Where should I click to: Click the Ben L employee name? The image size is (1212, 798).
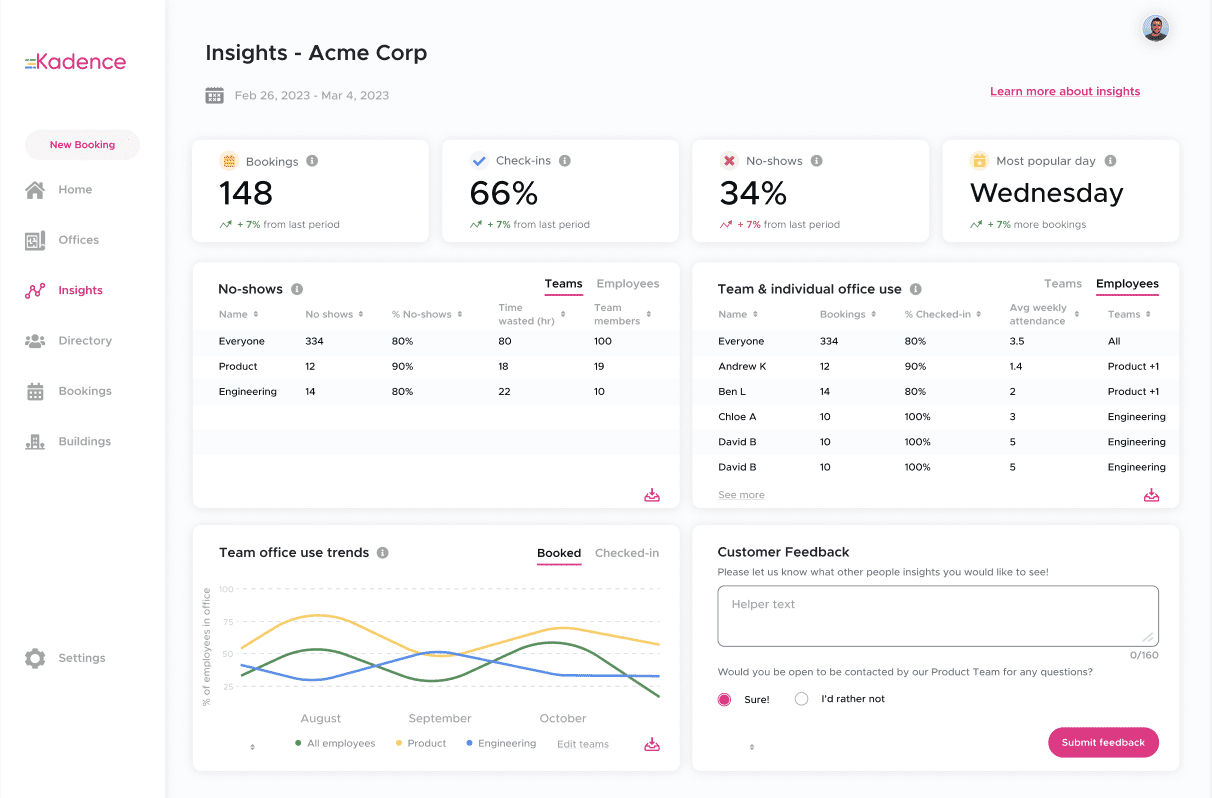tap(733, 392)
